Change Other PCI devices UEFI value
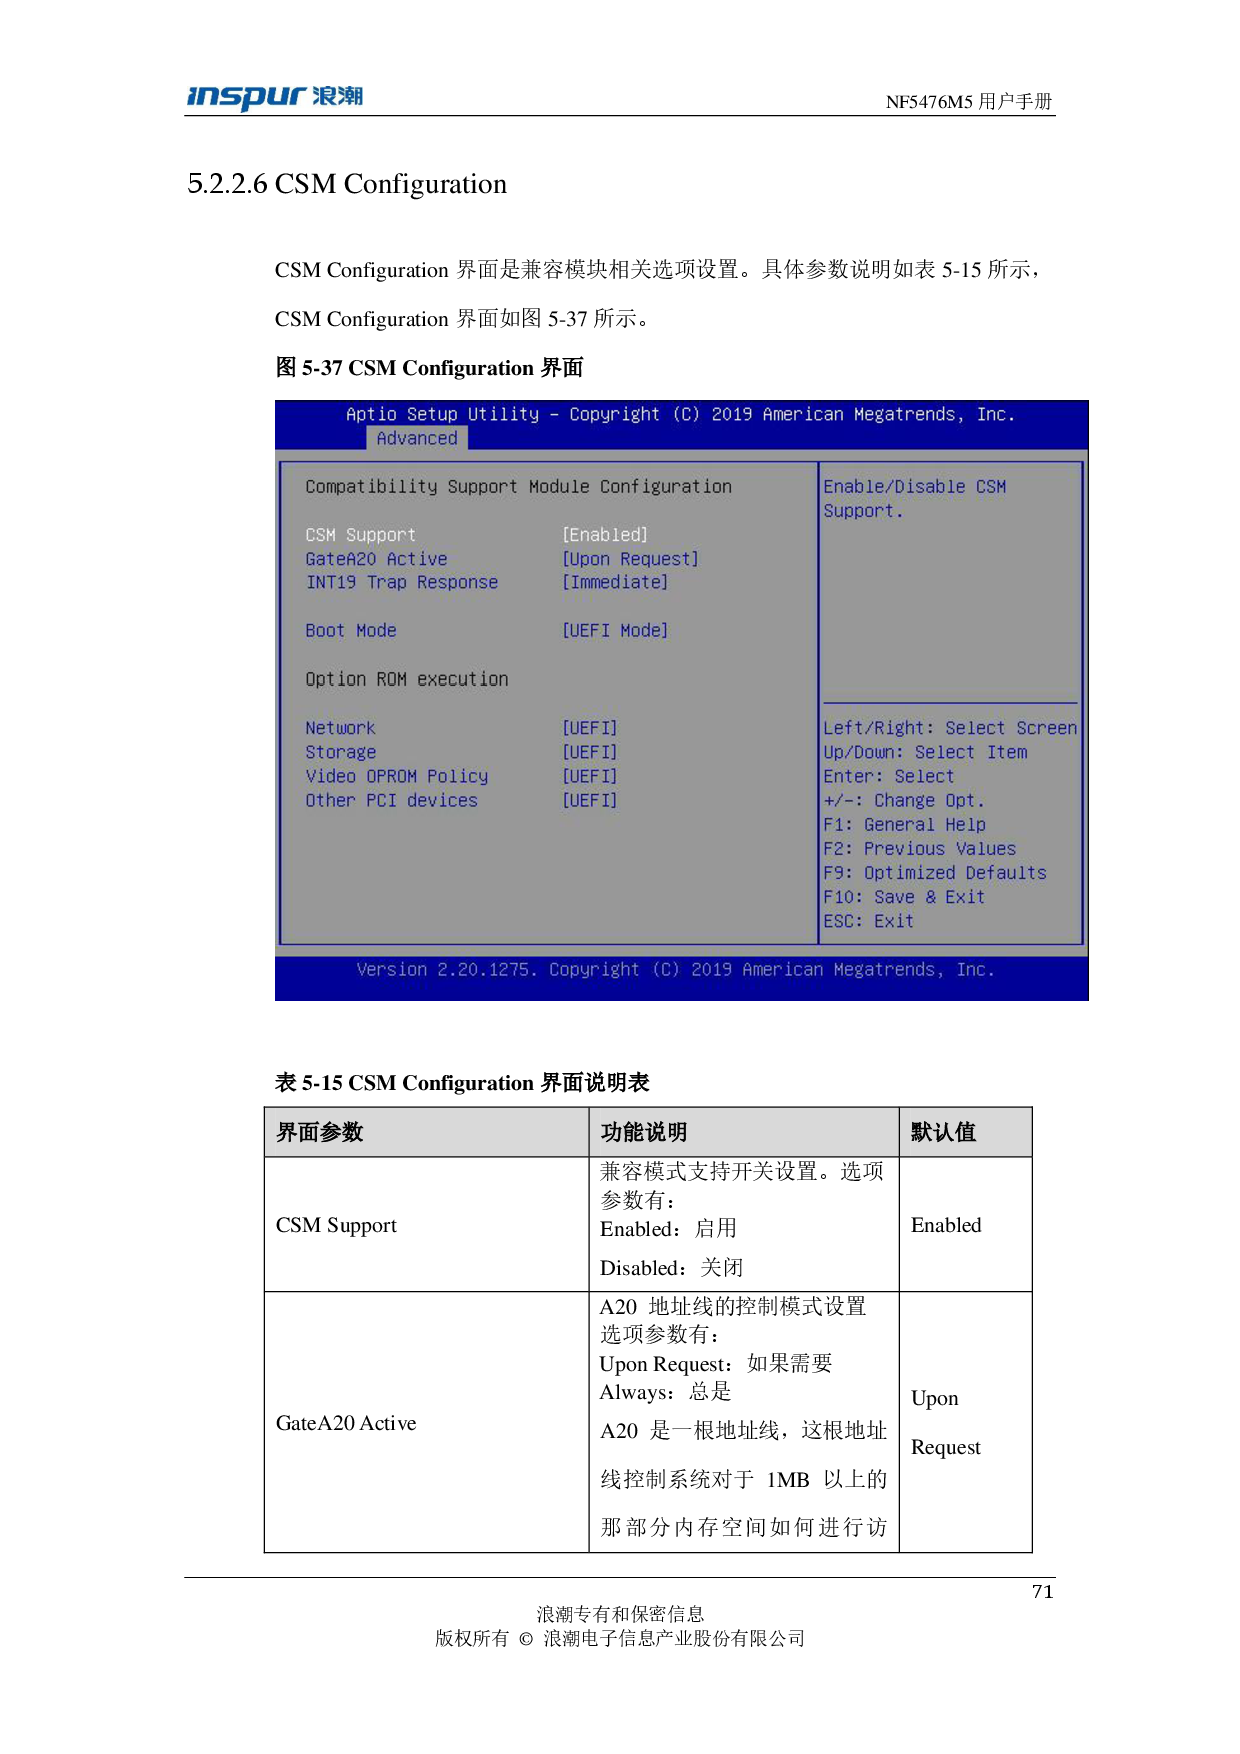 589,800
